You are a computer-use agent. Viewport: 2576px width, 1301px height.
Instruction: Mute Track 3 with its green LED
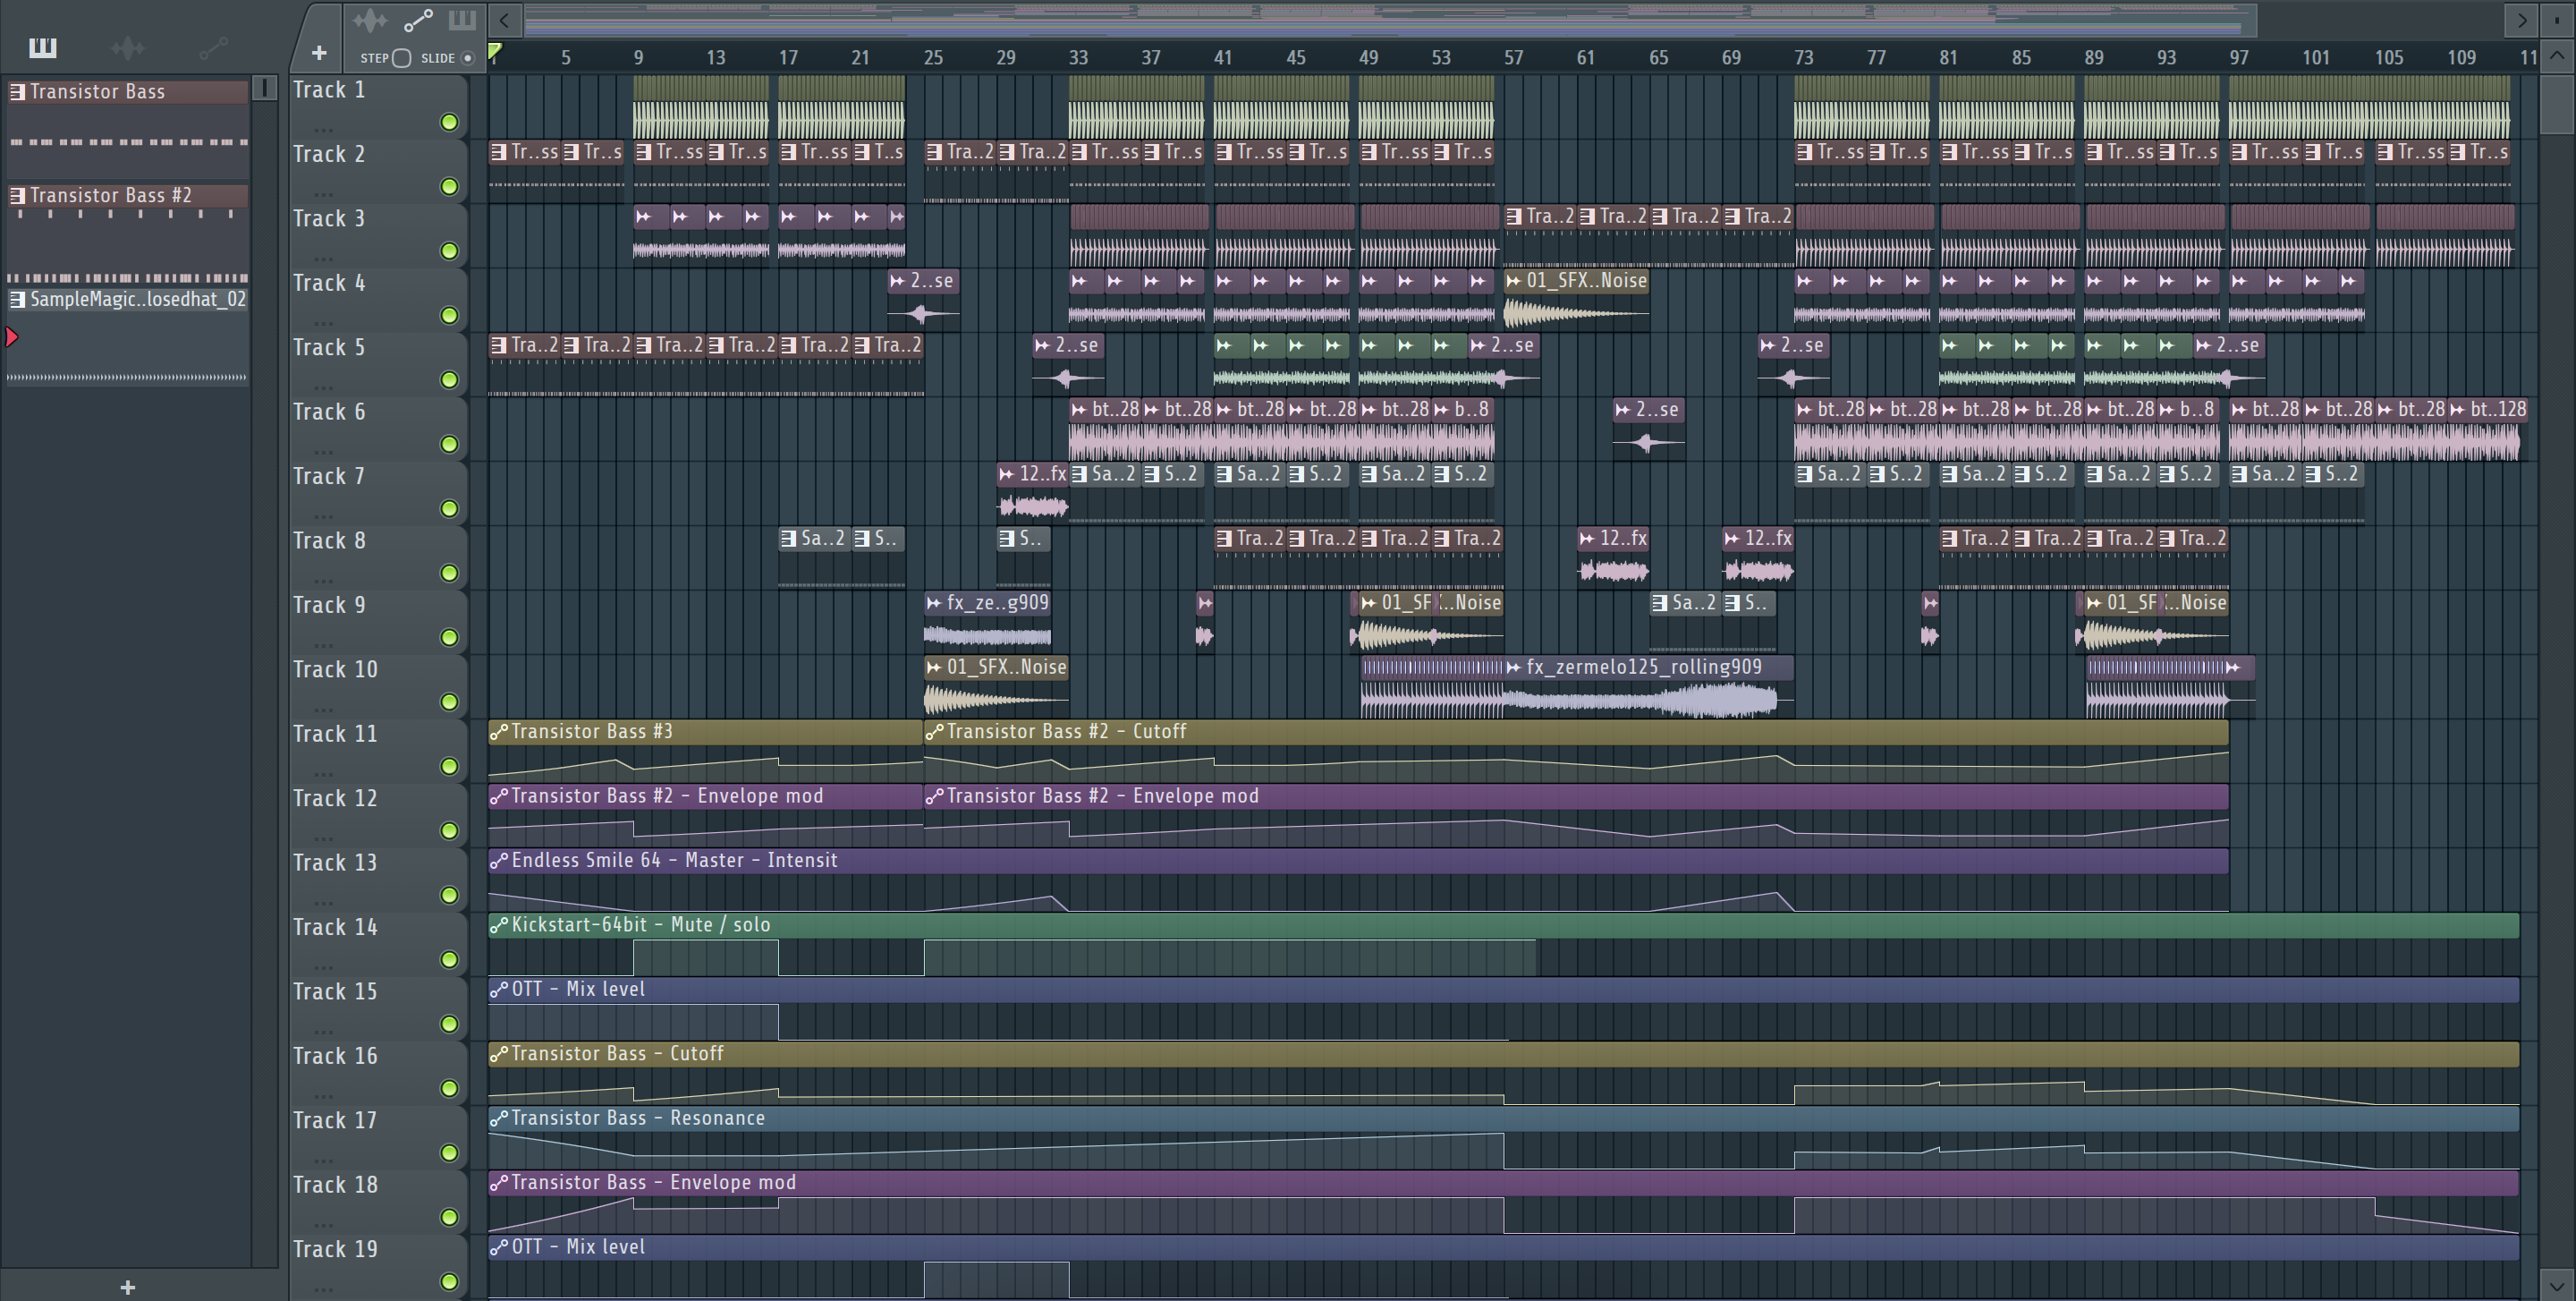[450, 251]
